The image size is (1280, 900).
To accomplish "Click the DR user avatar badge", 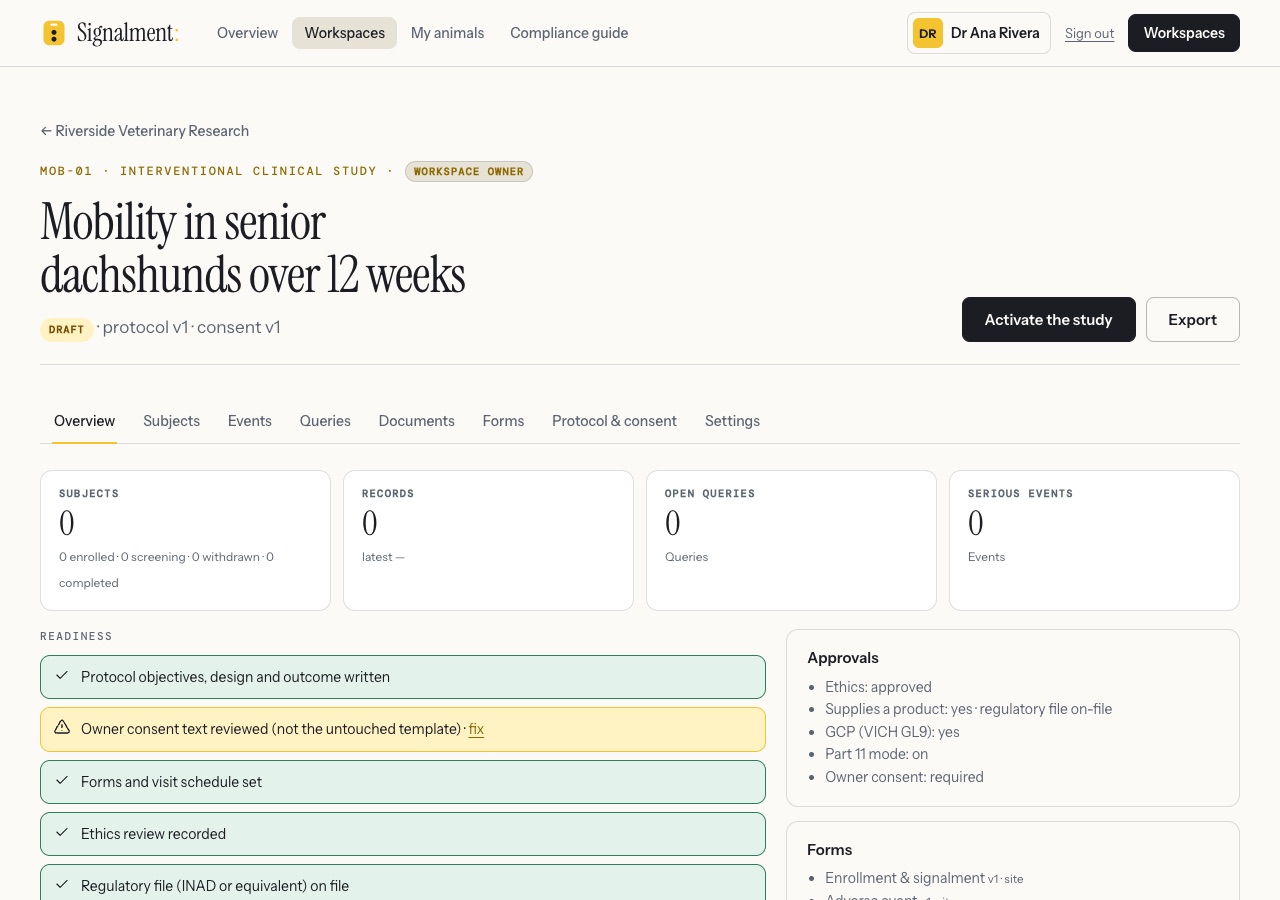I will 928,33.
